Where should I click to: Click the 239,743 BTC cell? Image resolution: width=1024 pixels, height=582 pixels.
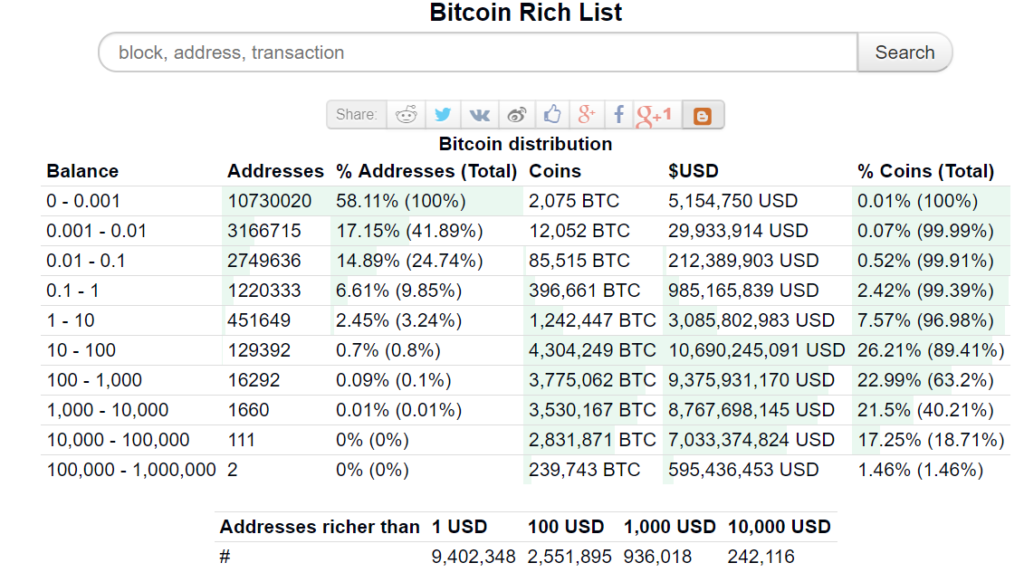click(x=584, y=470)
